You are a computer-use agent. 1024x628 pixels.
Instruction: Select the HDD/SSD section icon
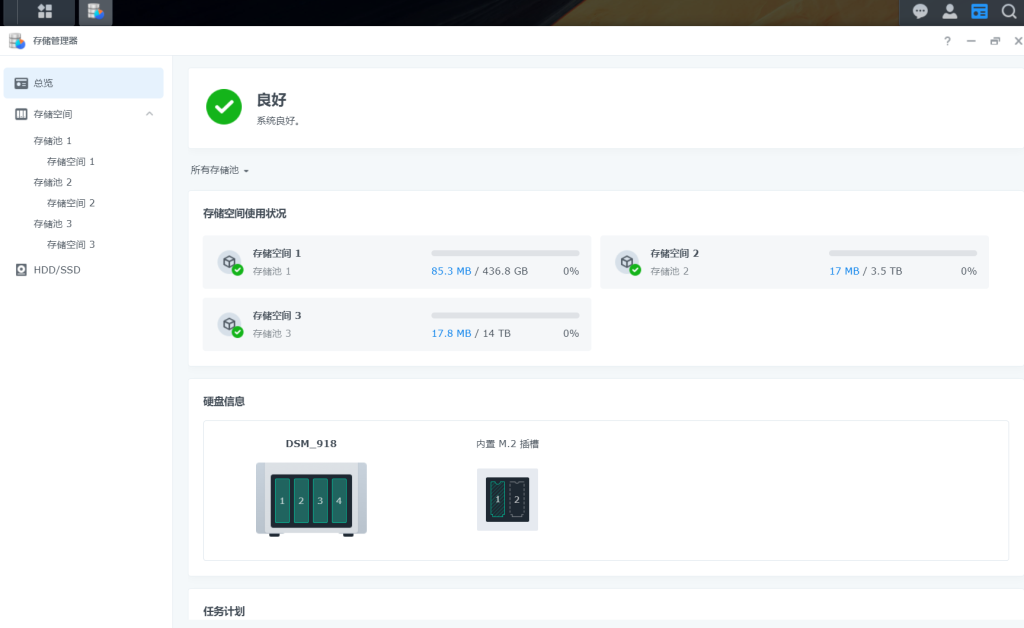[21, 269]
